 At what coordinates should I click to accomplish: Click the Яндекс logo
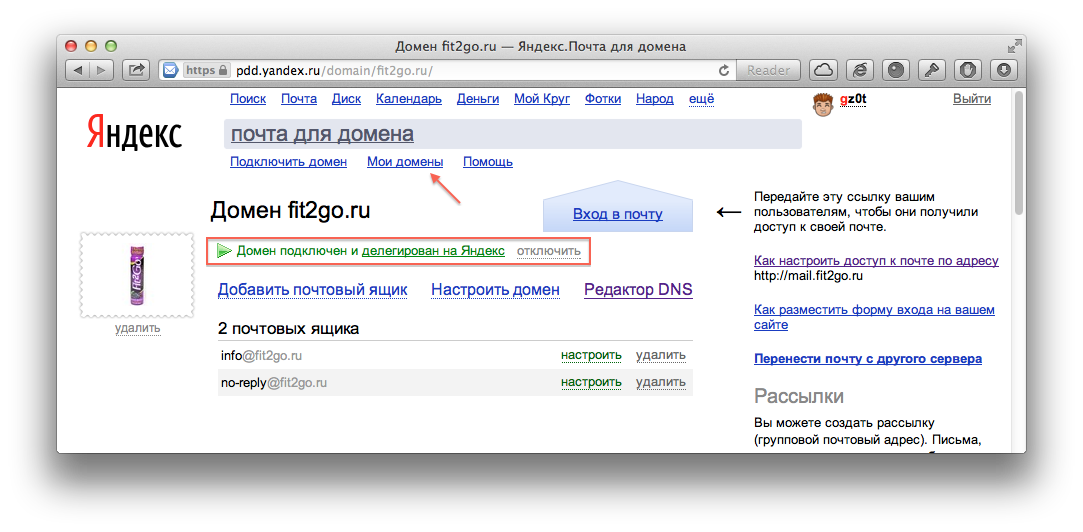134,133
